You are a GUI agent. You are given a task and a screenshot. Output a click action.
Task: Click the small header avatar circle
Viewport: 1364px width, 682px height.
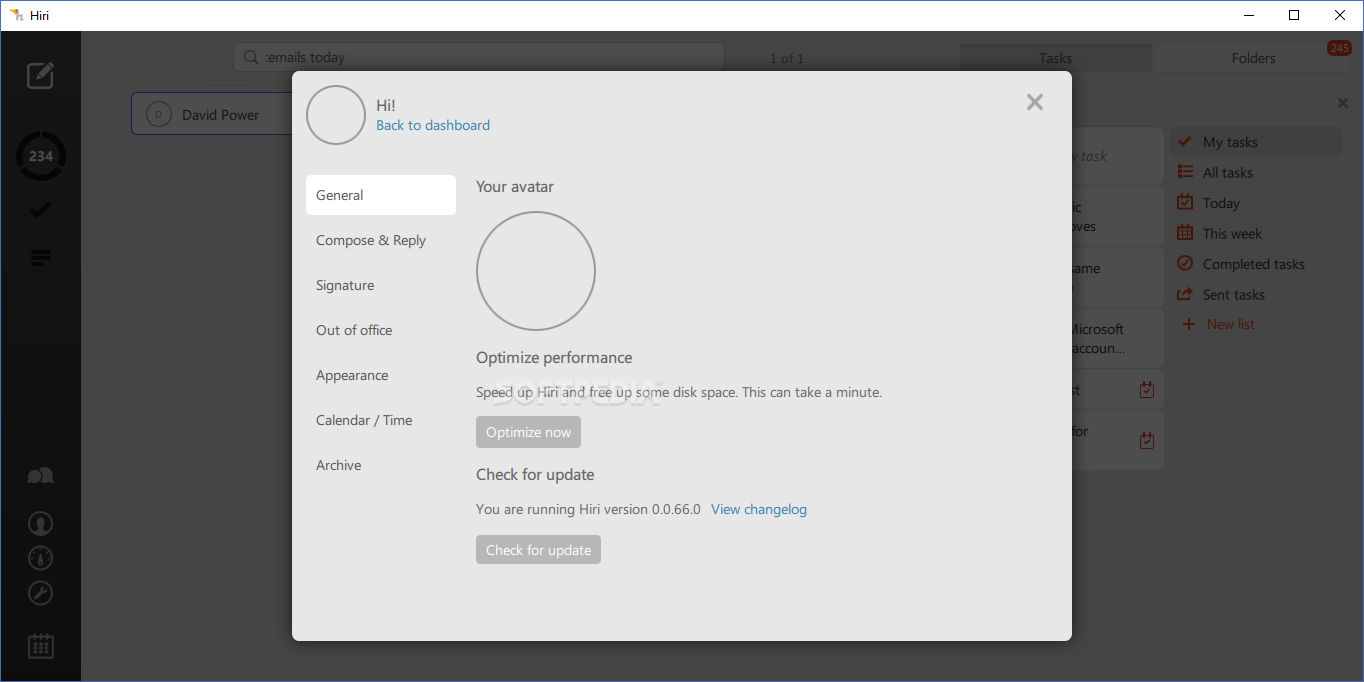336,115
